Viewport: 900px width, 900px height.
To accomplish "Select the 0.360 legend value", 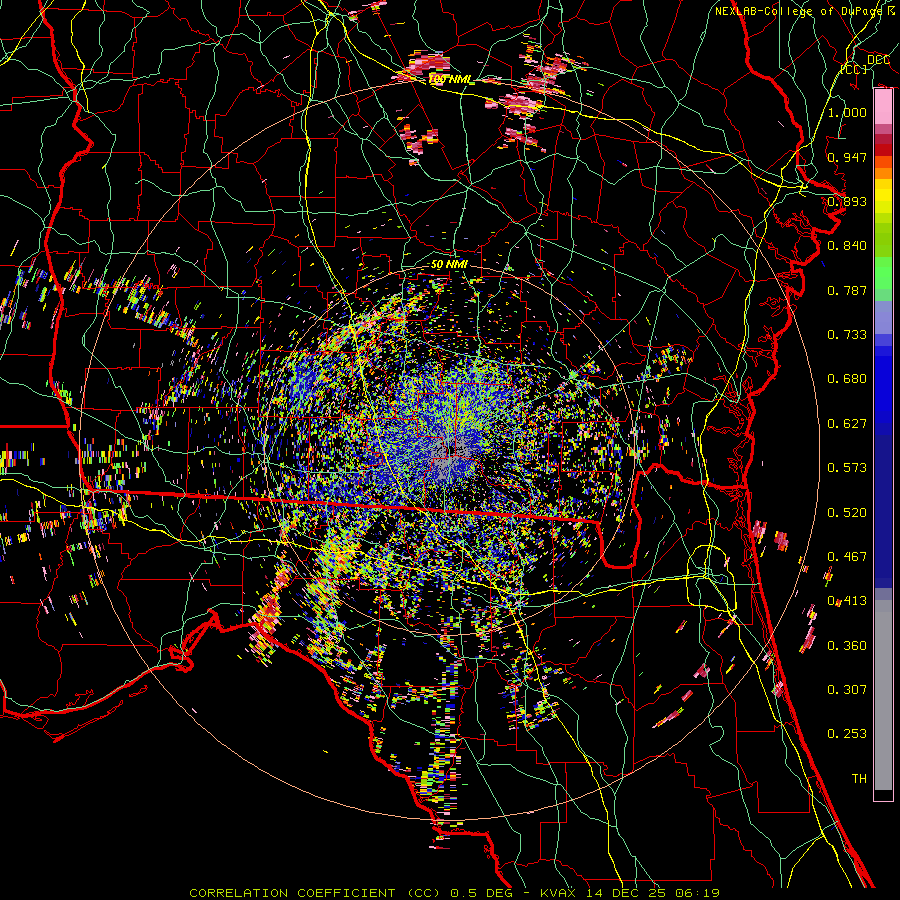I will click(847, 646).
